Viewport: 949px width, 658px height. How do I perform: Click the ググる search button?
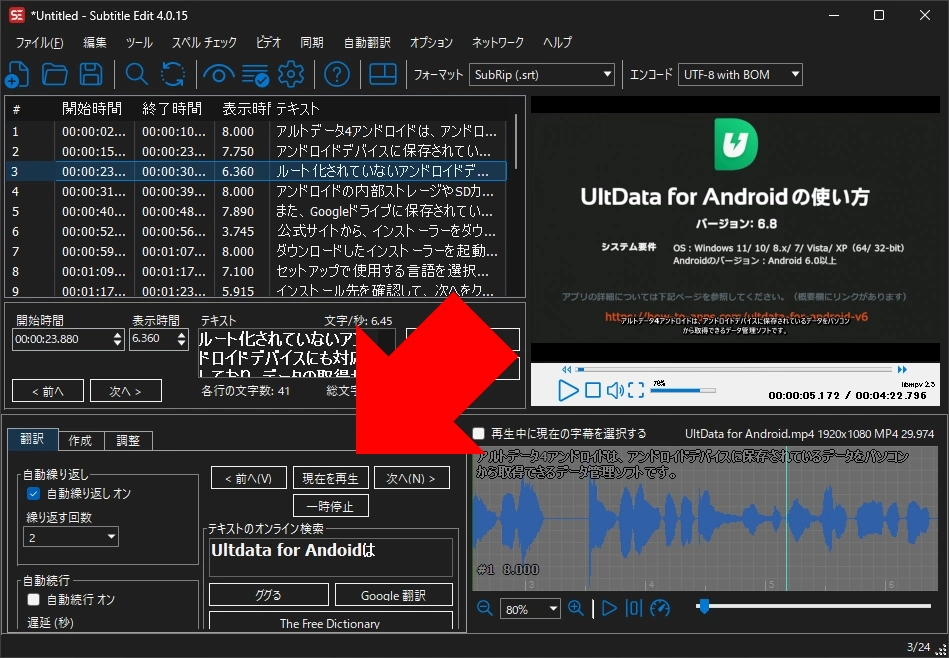pos(268,595)
